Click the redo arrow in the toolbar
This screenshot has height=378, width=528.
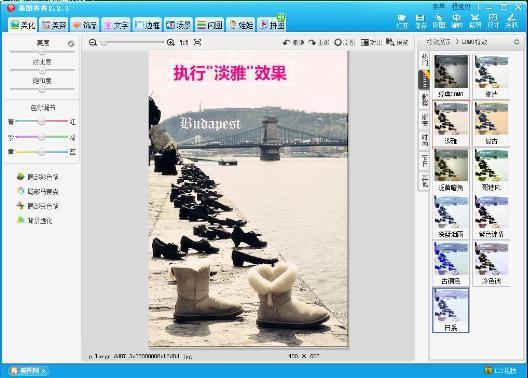pos(312,42)
